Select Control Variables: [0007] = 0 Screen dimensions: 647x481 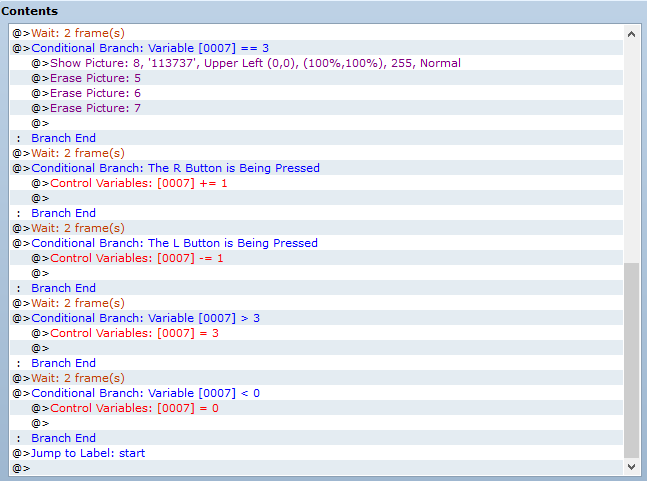pyautogui.click(x=316, y=408)
